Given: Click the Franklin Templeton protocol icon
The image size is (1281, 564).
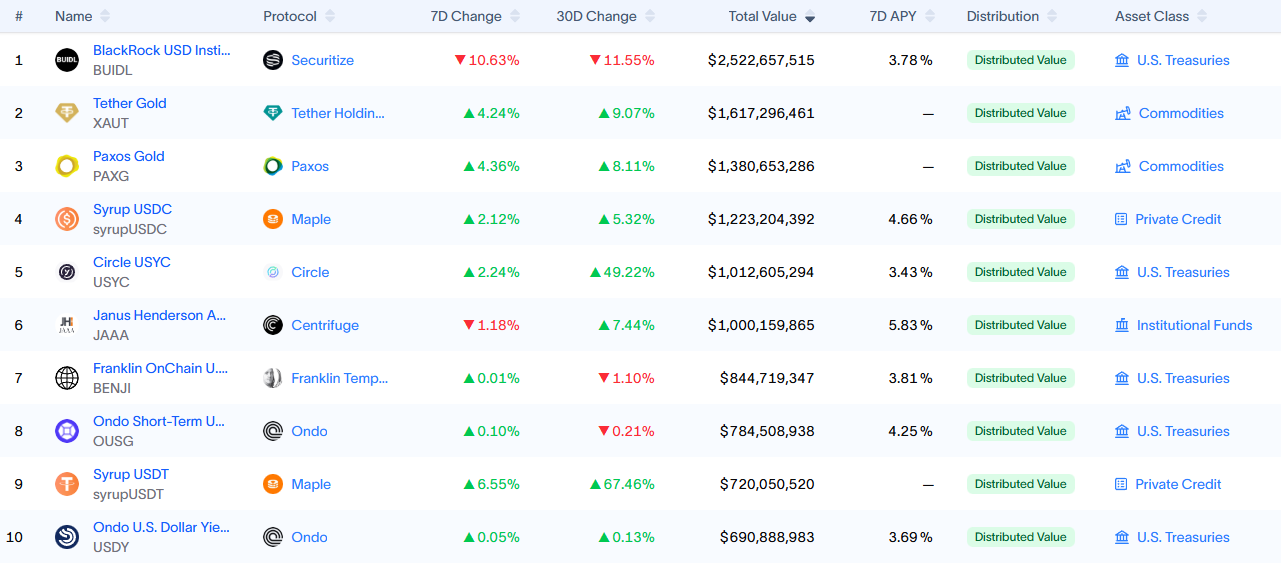Looking at the screenshot, I should 273,378.
